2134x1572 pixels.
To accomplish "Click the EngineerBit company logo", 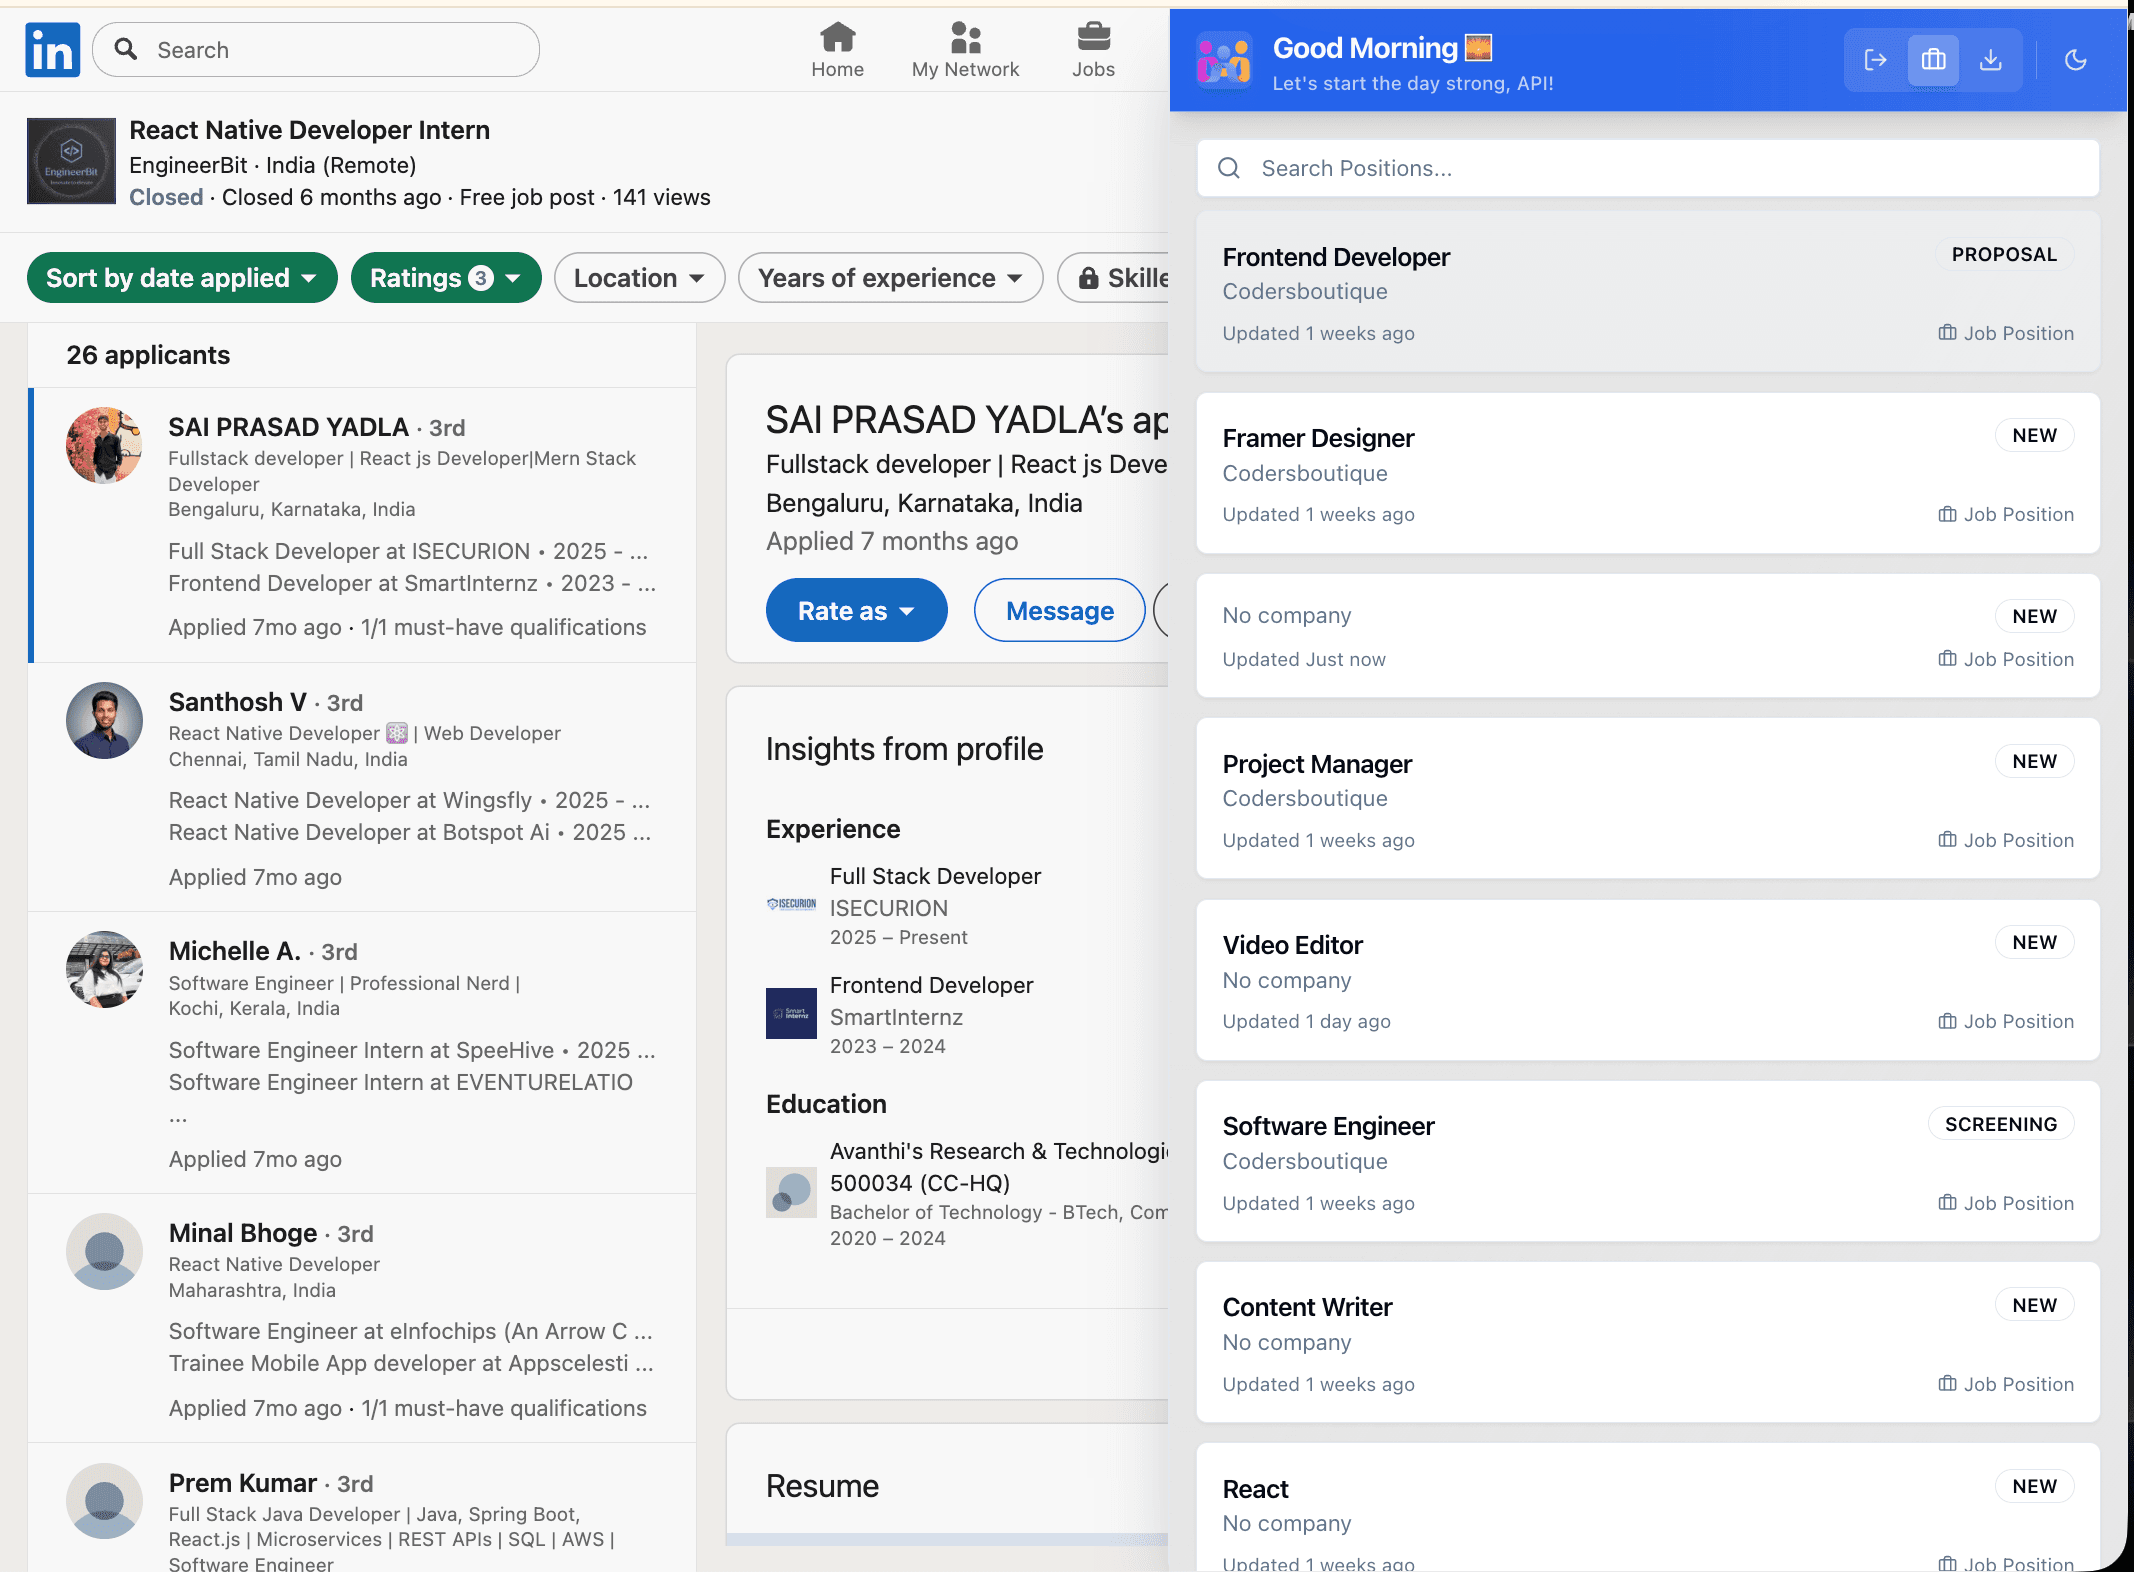I will (x=71, y=161).
